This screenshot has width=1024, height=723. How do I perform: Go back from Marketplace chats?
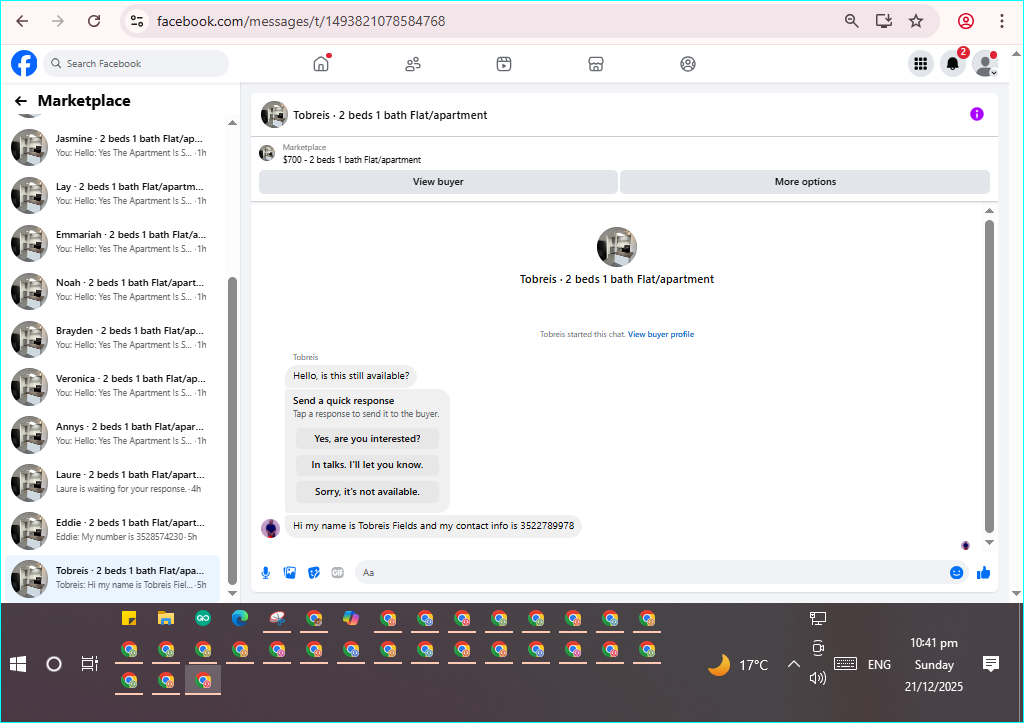pyautogui.click(x=21, y=101)
